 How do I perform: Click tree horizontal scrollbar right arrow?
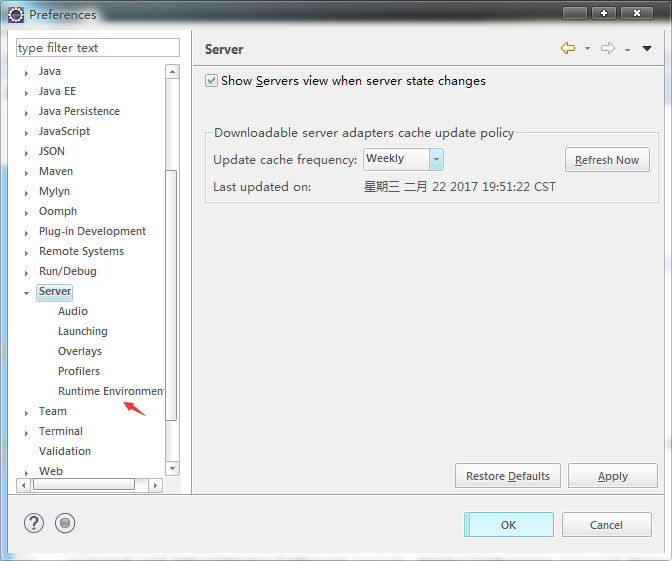(x=155, y=486)
